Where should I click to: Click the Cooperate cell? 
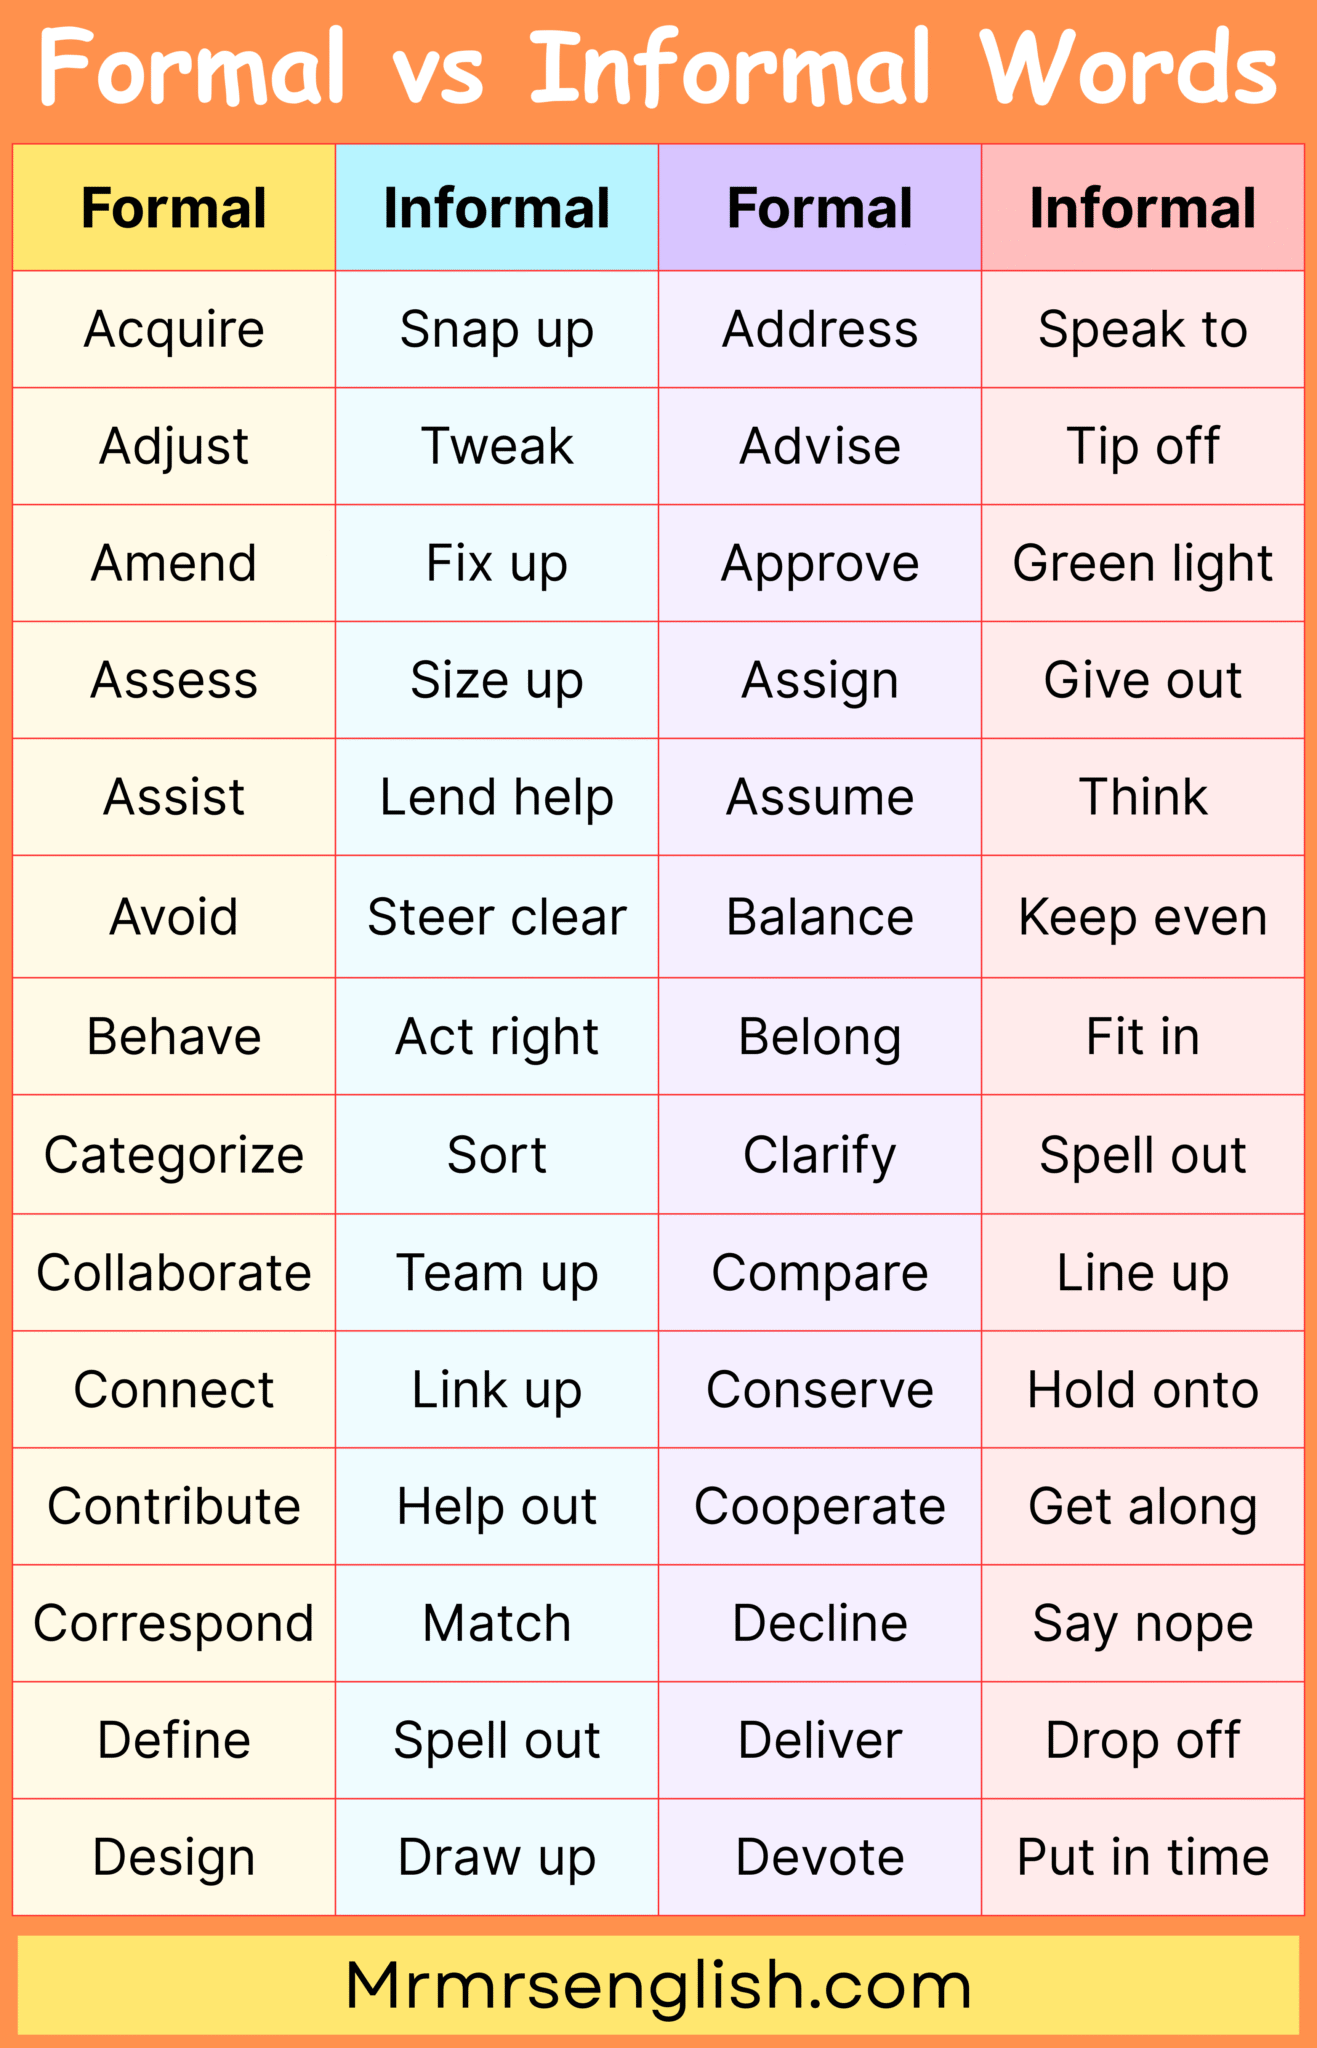820,1506
